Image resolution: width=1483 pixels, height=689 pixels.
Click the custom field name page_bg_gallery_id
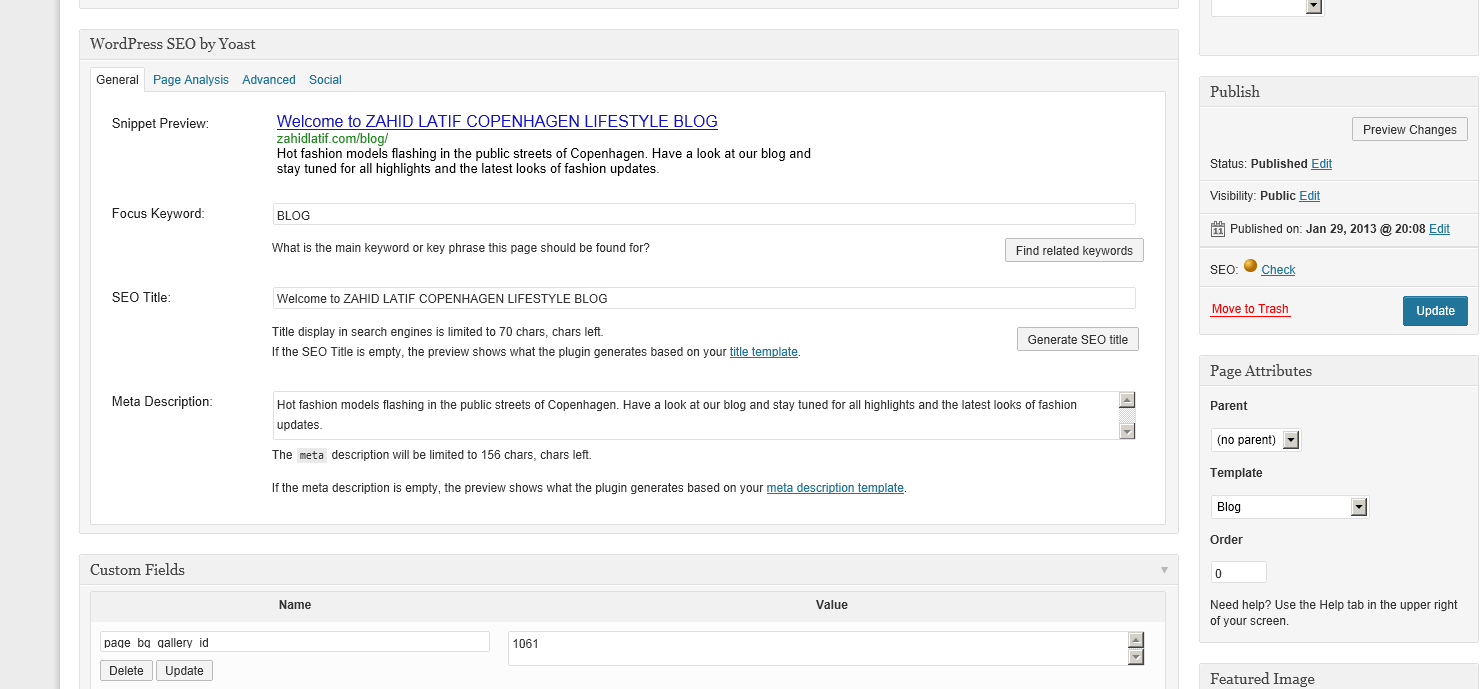point(295,642)
